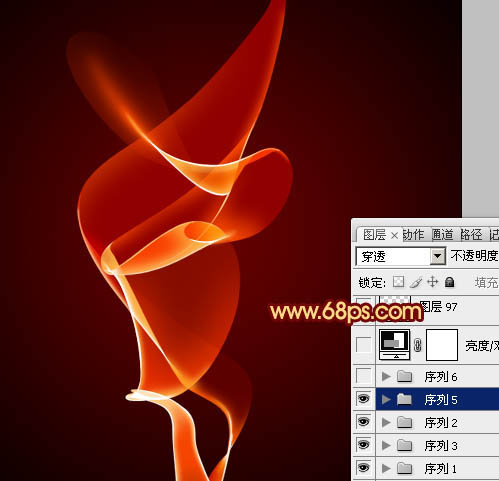Lock transparent pixels icon
499x481 pixels.
(x=398, y=282)
